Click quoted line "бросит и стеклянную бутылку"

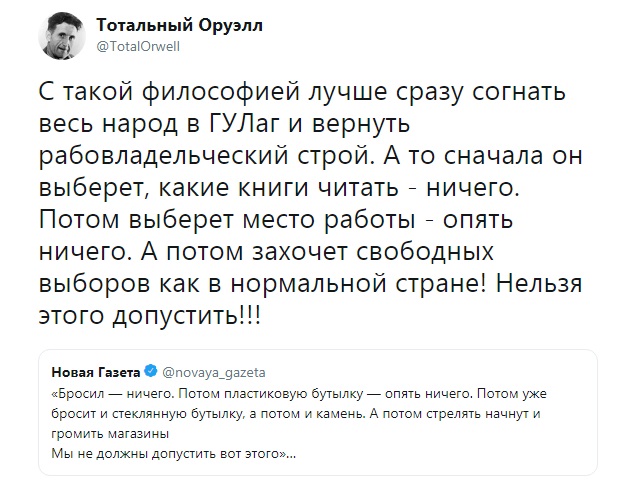point(296,414)
